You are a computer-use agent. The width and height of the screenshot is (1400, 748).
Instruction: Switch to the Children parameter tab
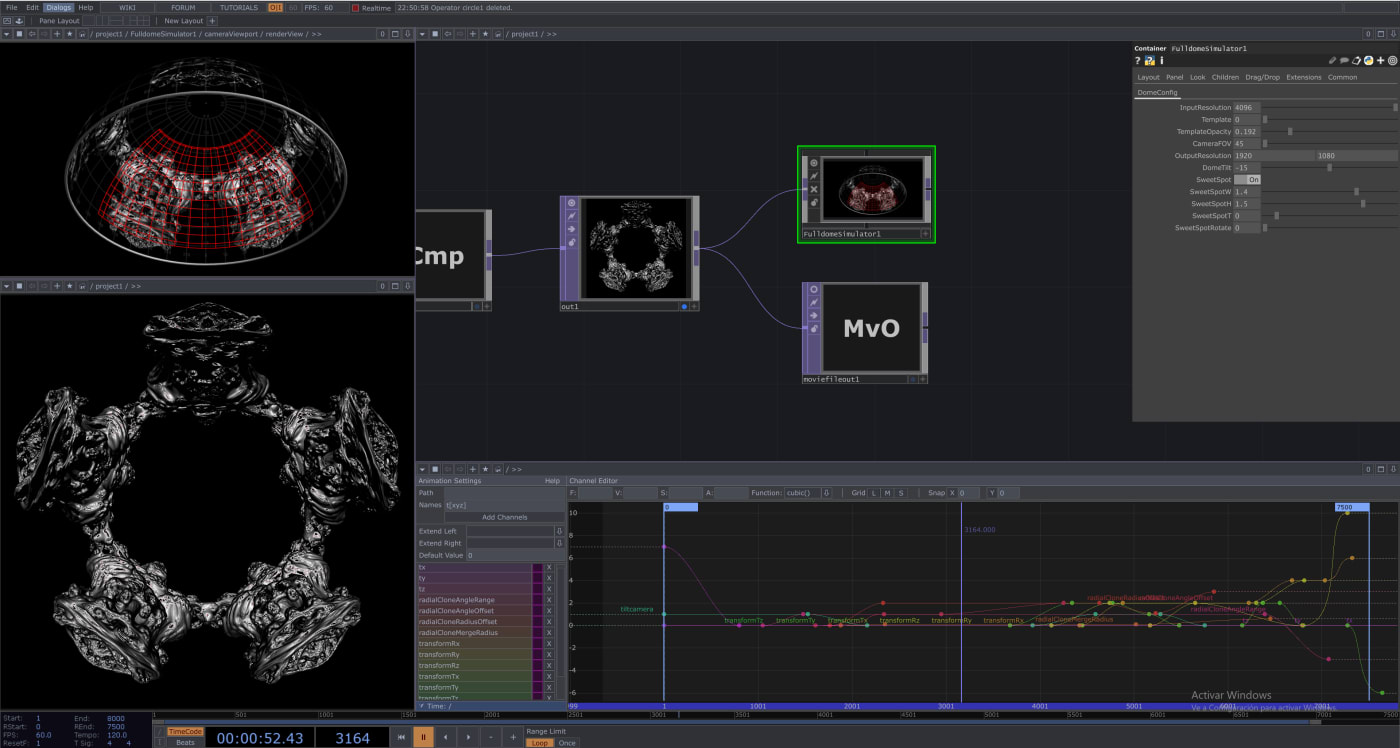tap(1225, 77)
